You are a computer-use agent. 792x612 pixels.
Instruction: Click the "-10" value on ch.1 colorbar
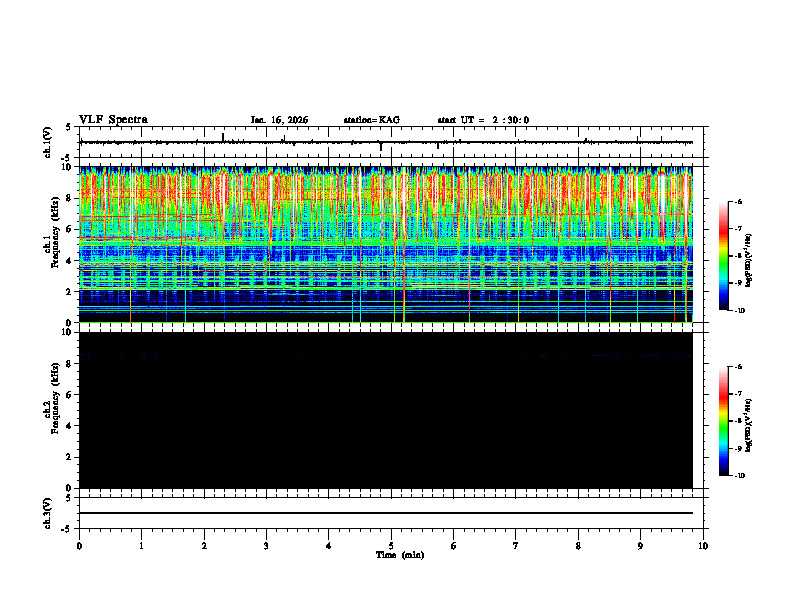(740, 311)
